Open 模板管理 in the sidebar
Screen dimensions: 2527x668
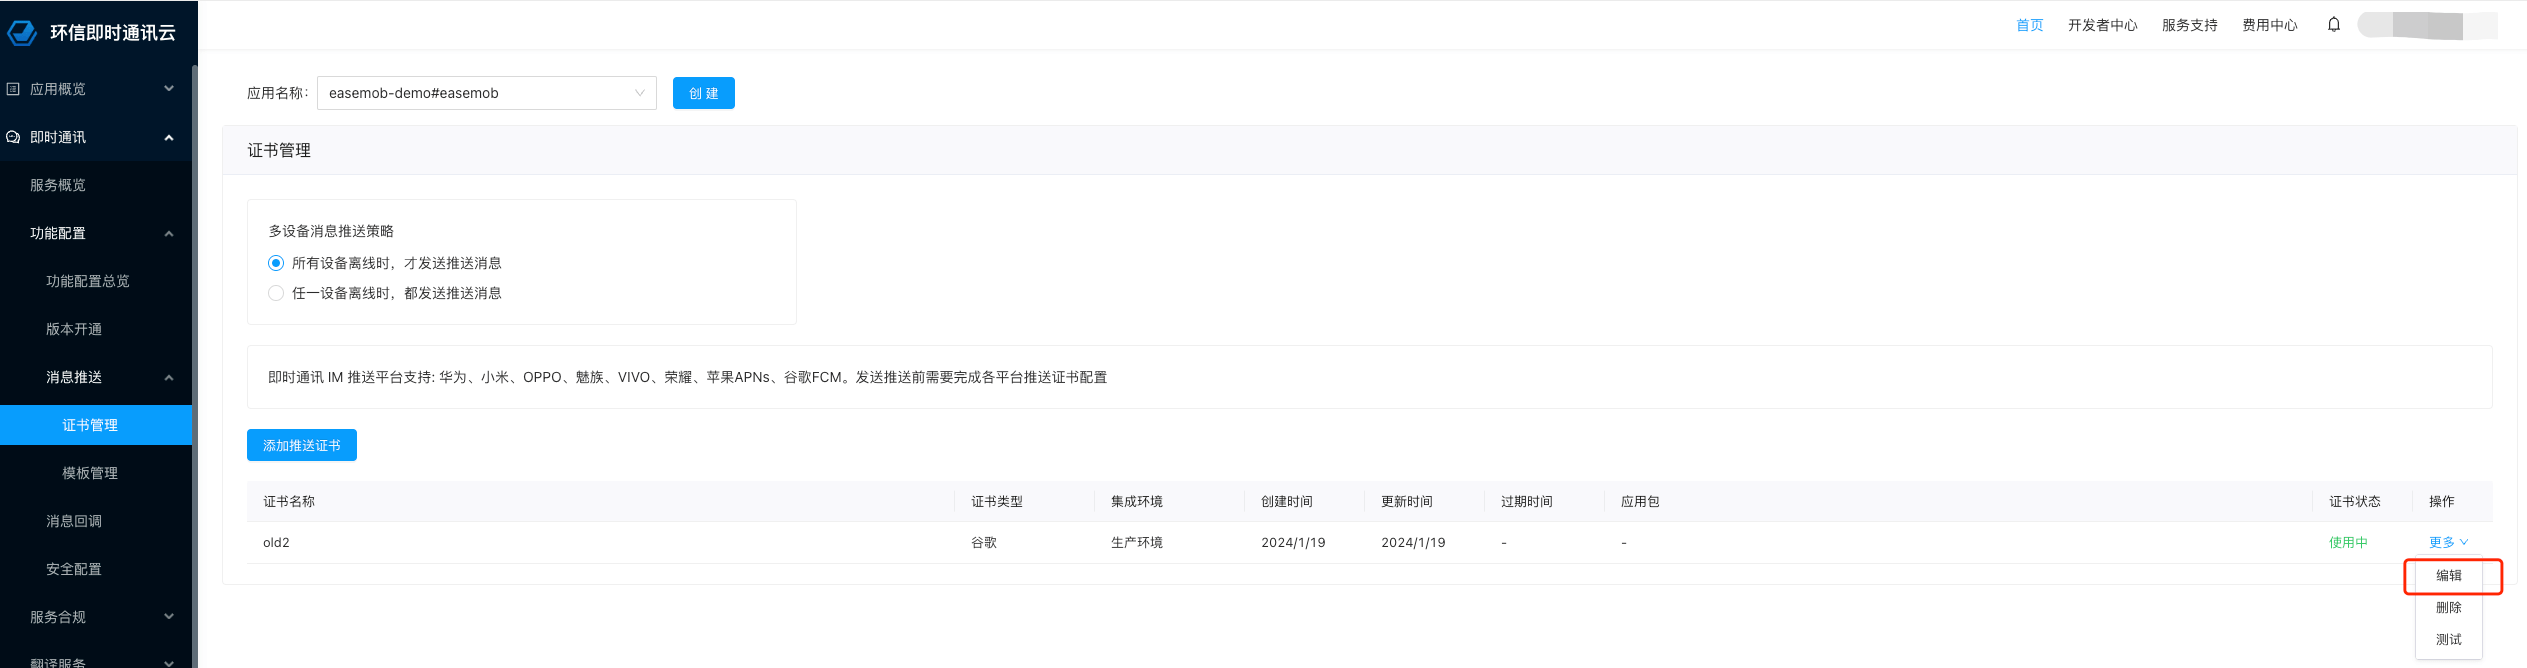[90, 473]
